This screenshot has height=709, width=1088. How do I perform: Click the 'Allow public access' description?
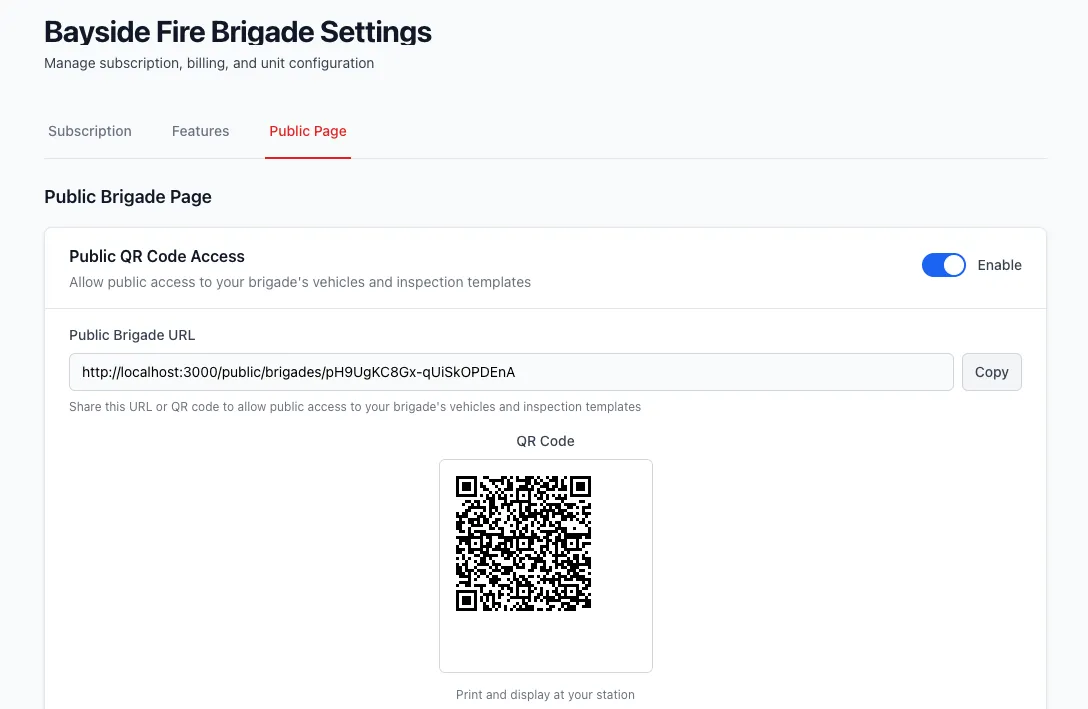pyautogui.click(x=300, y=282)
